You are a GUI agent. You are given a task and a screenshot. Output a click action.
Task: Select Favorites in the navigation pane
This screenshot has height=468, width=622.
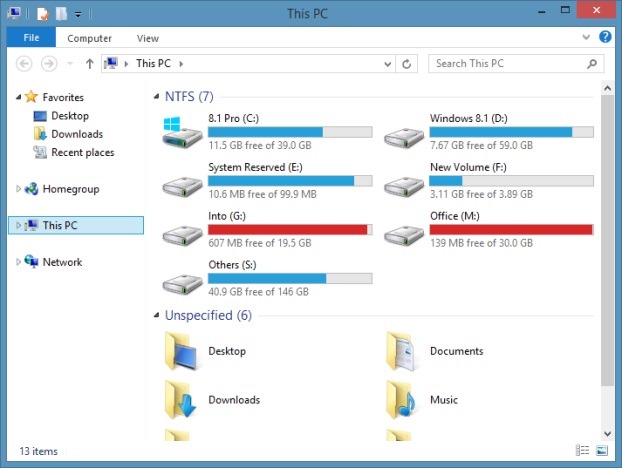coord(63,97)
